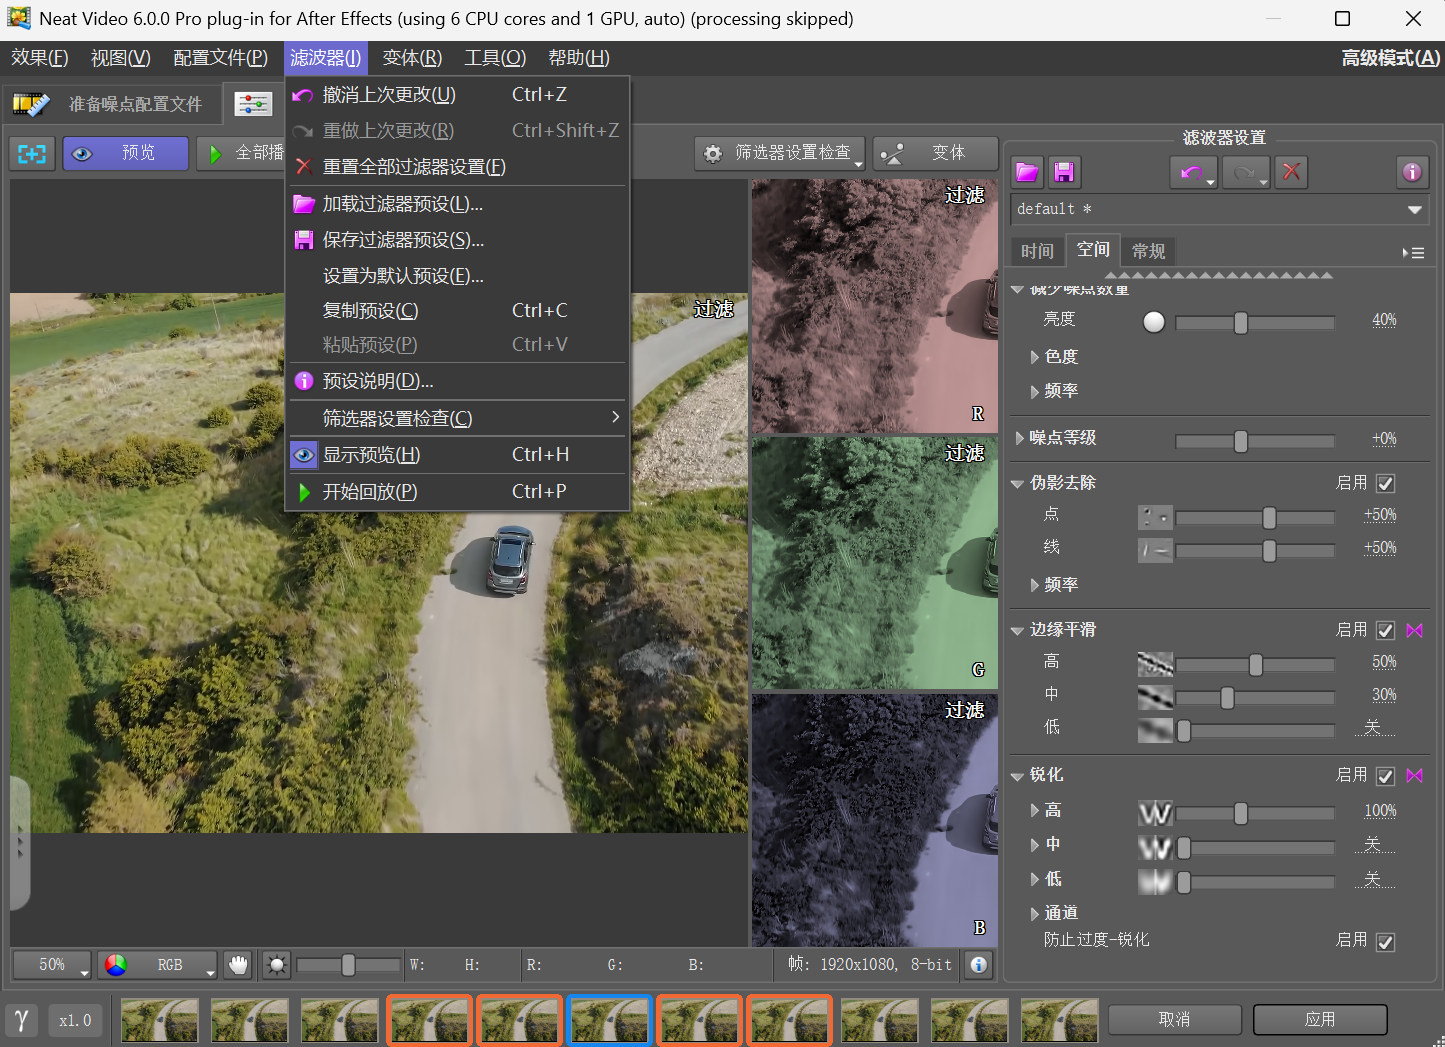Expand the 色度 section

point(1035,357)
